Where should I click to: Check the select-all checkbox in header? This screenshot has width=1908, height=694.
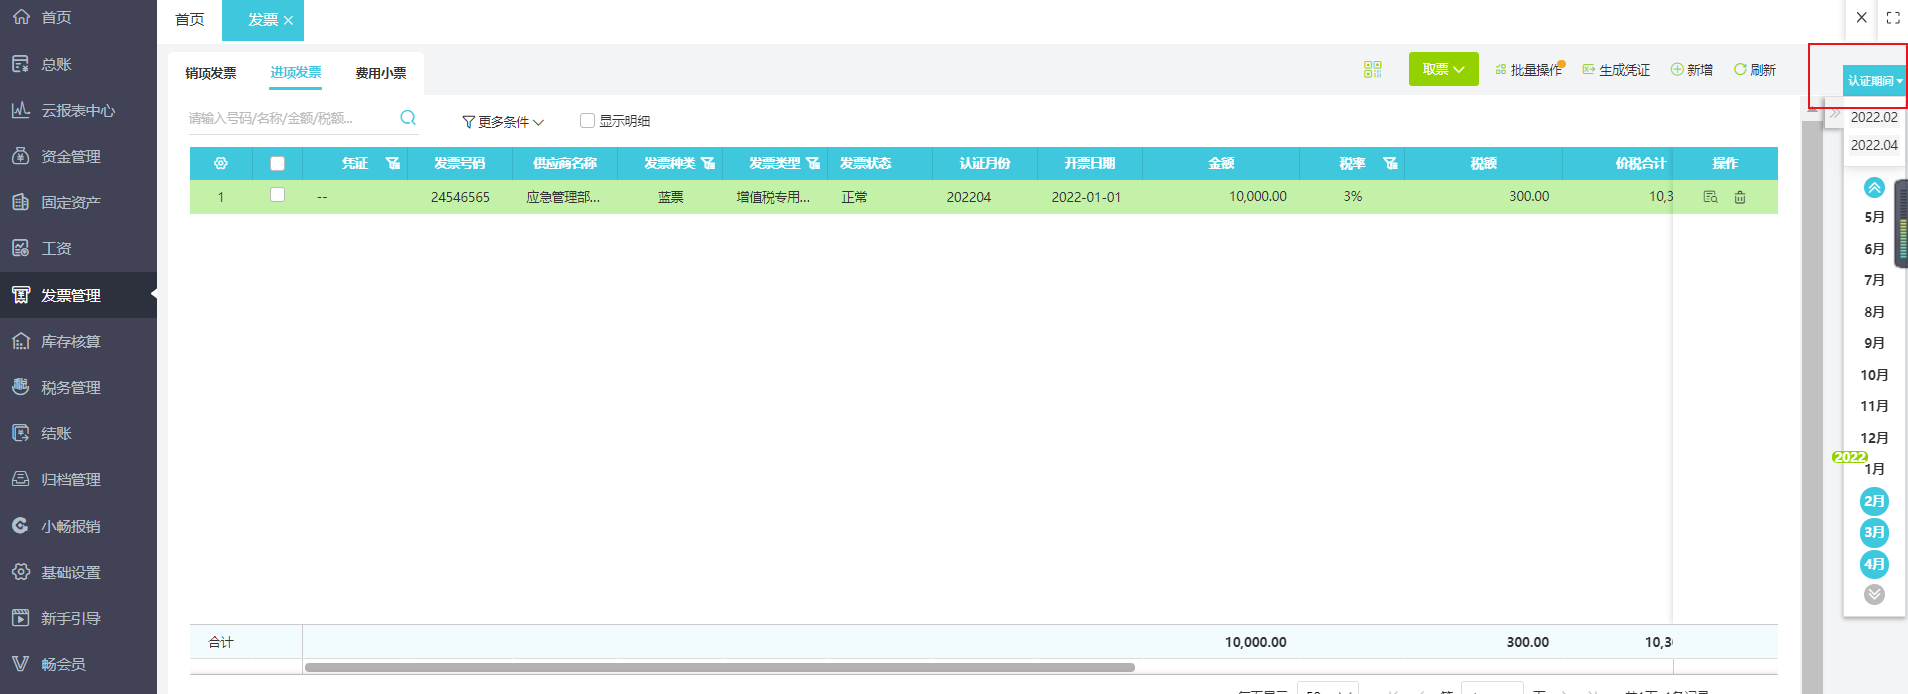(x=277, y=163)
